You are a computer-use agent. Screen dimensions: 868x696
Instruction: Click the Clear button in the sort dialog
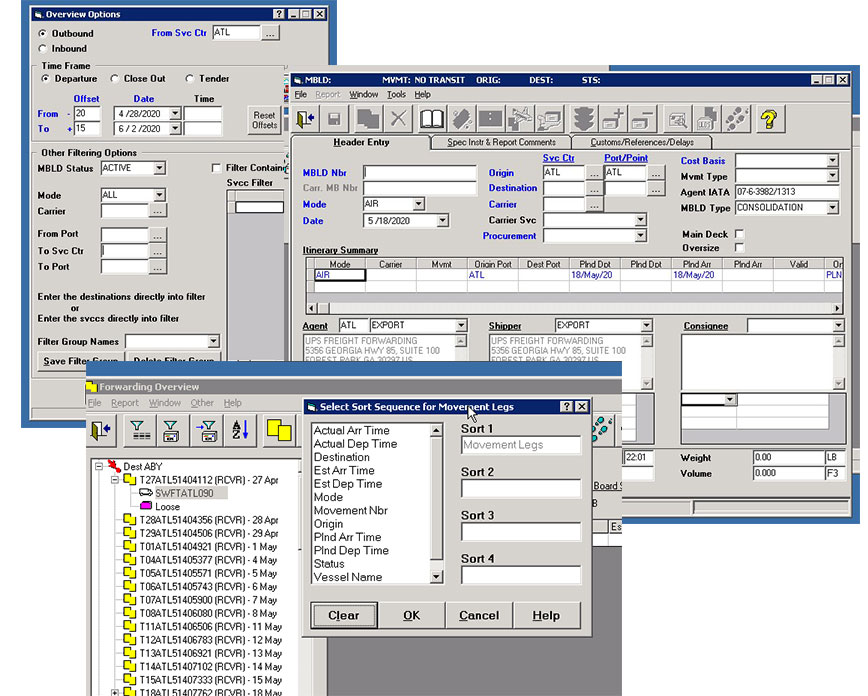click(343, 615)
